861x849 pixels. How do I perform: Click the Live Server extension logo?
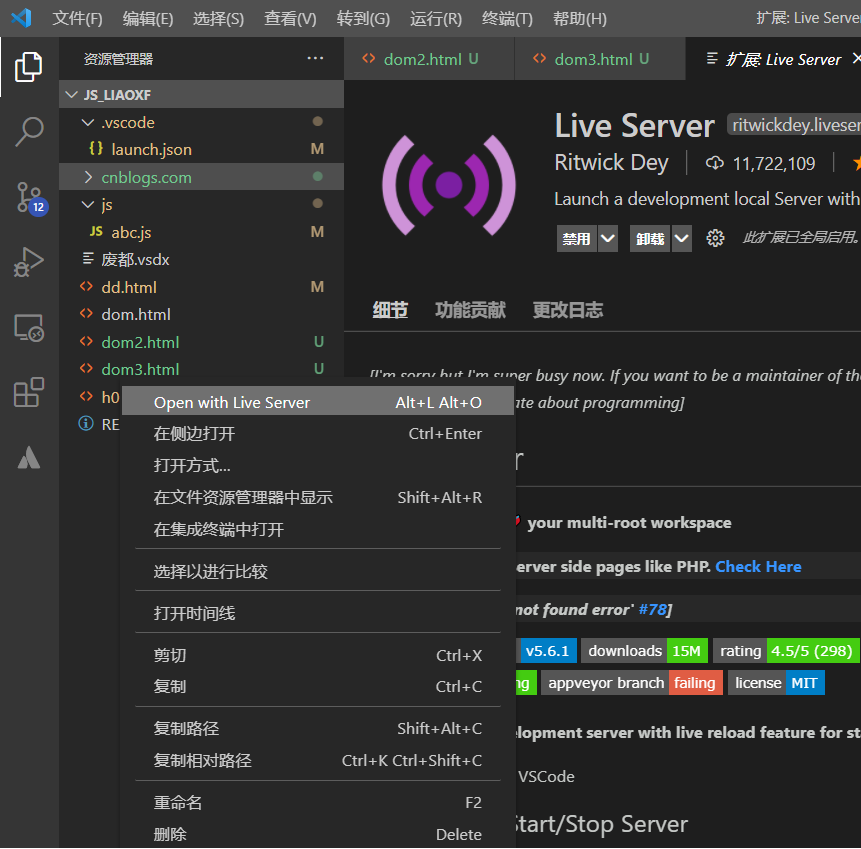(449, 185)
